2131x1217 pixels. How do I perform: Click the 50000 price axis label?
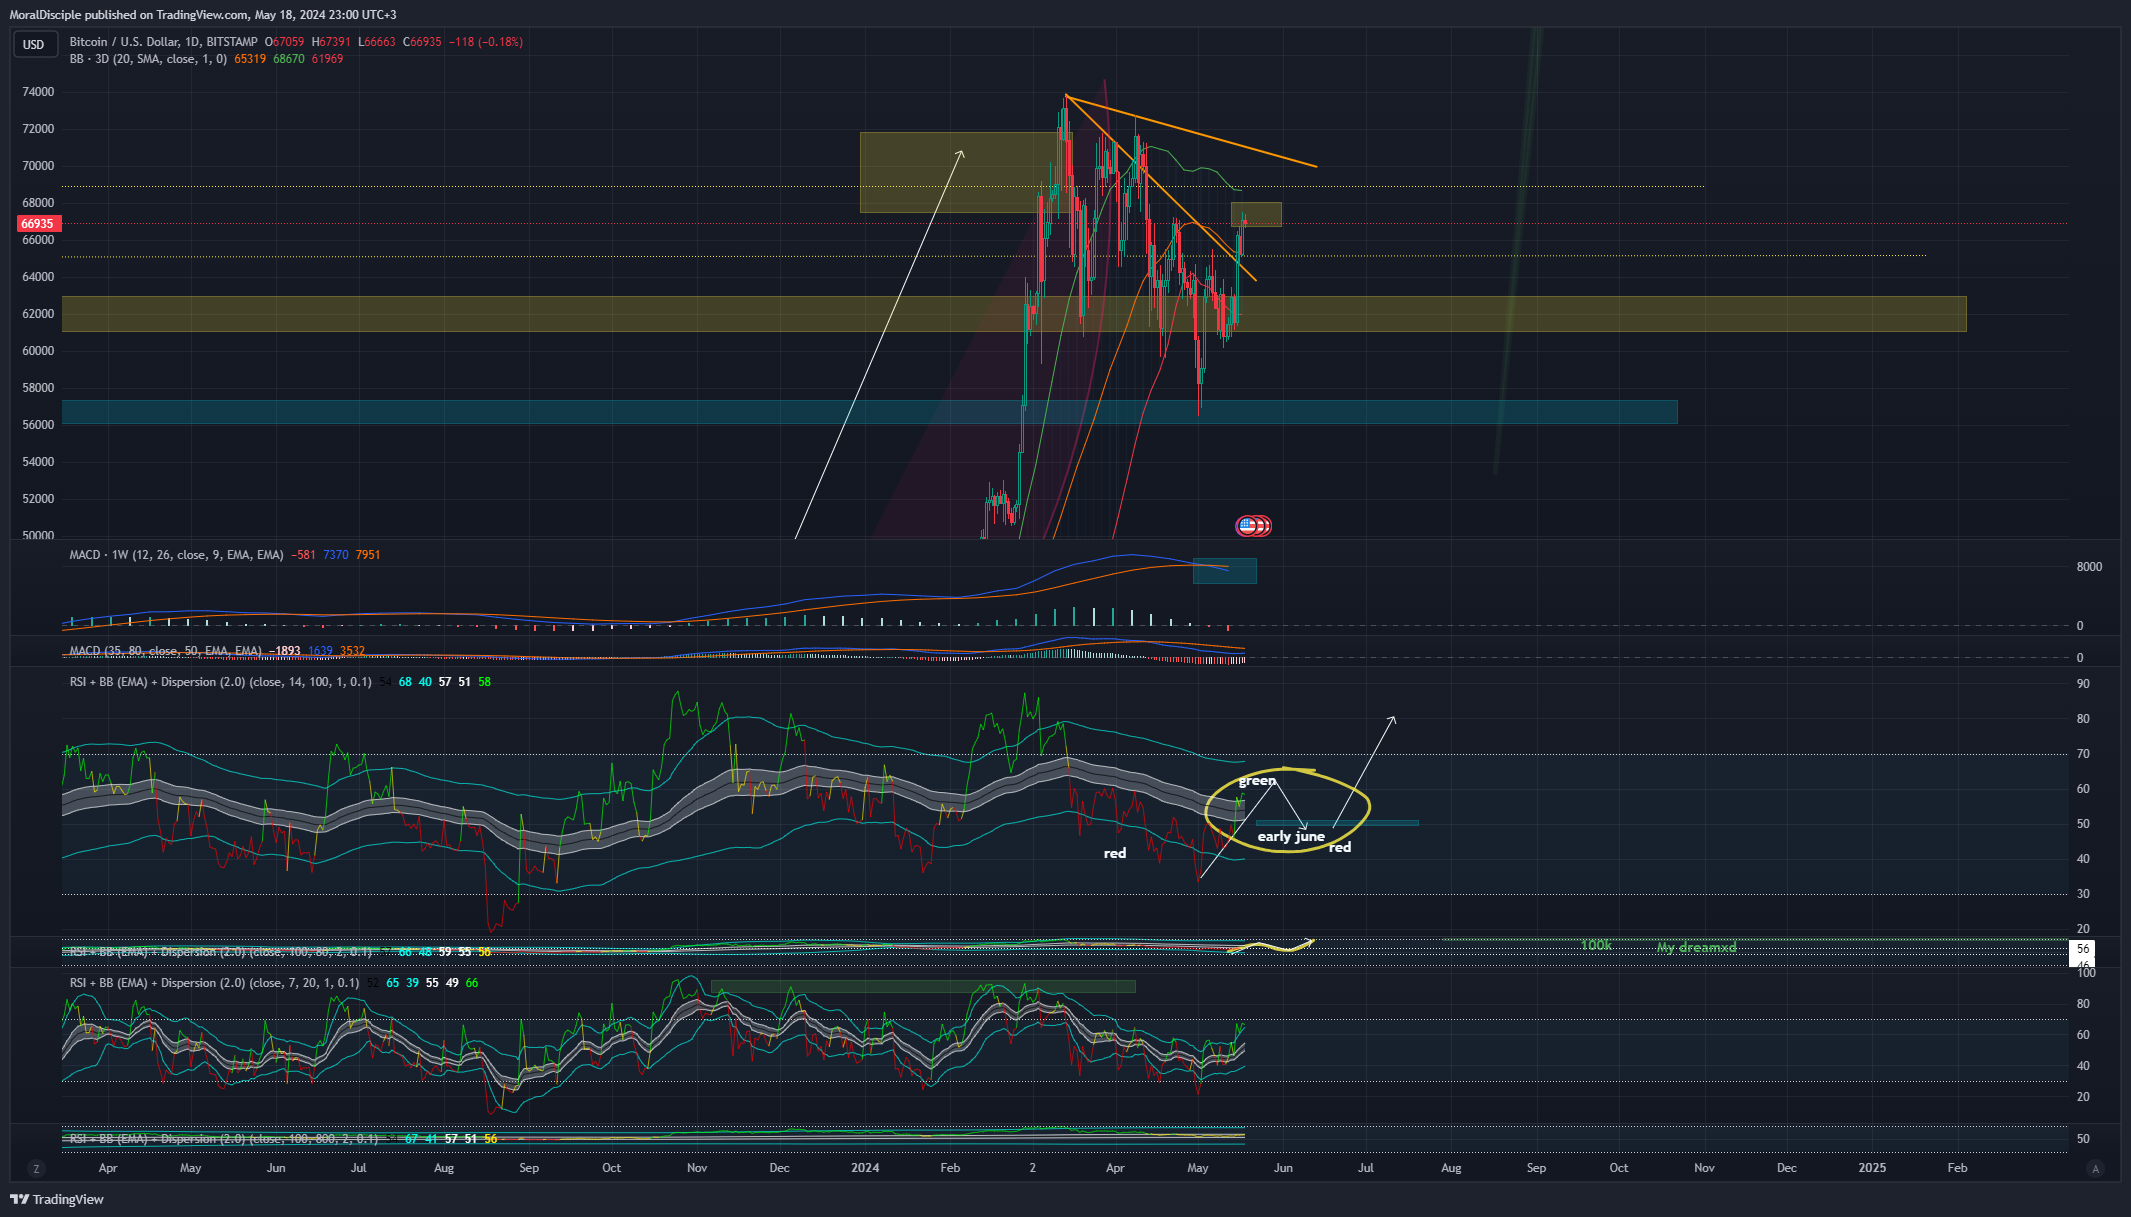point(38,536)
